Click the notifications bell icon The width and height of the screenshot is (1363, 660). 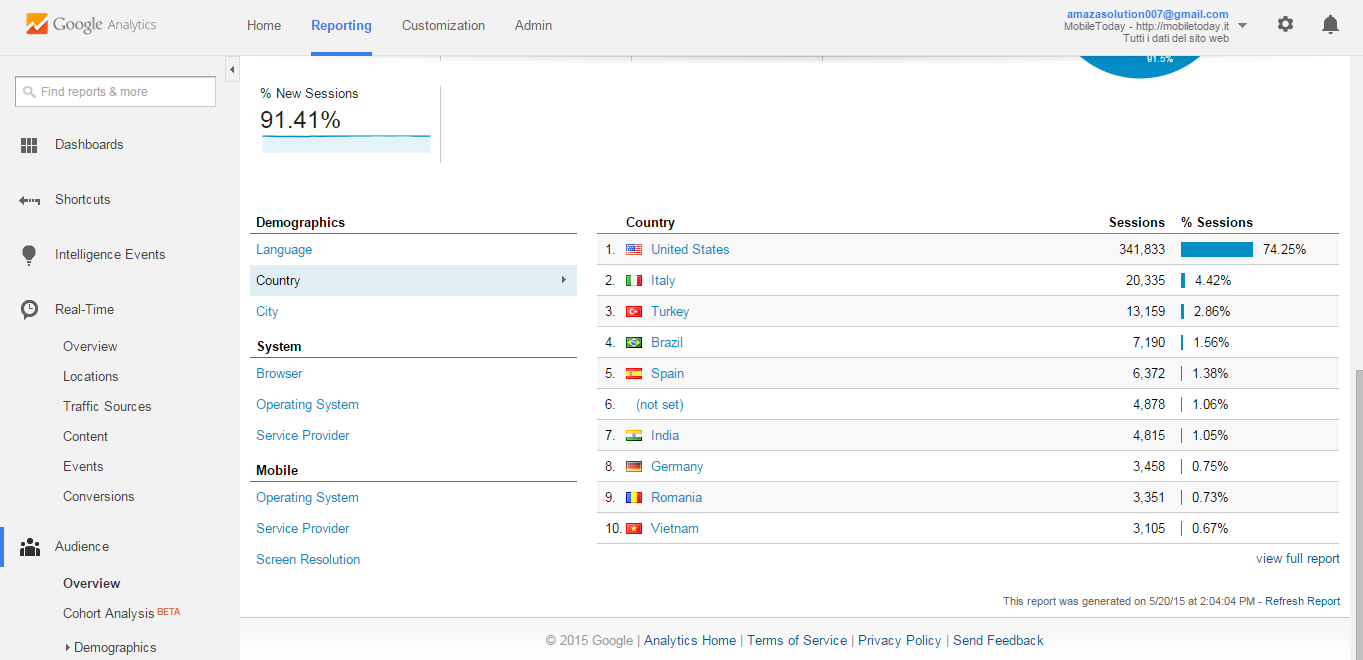coord(1330,23)
